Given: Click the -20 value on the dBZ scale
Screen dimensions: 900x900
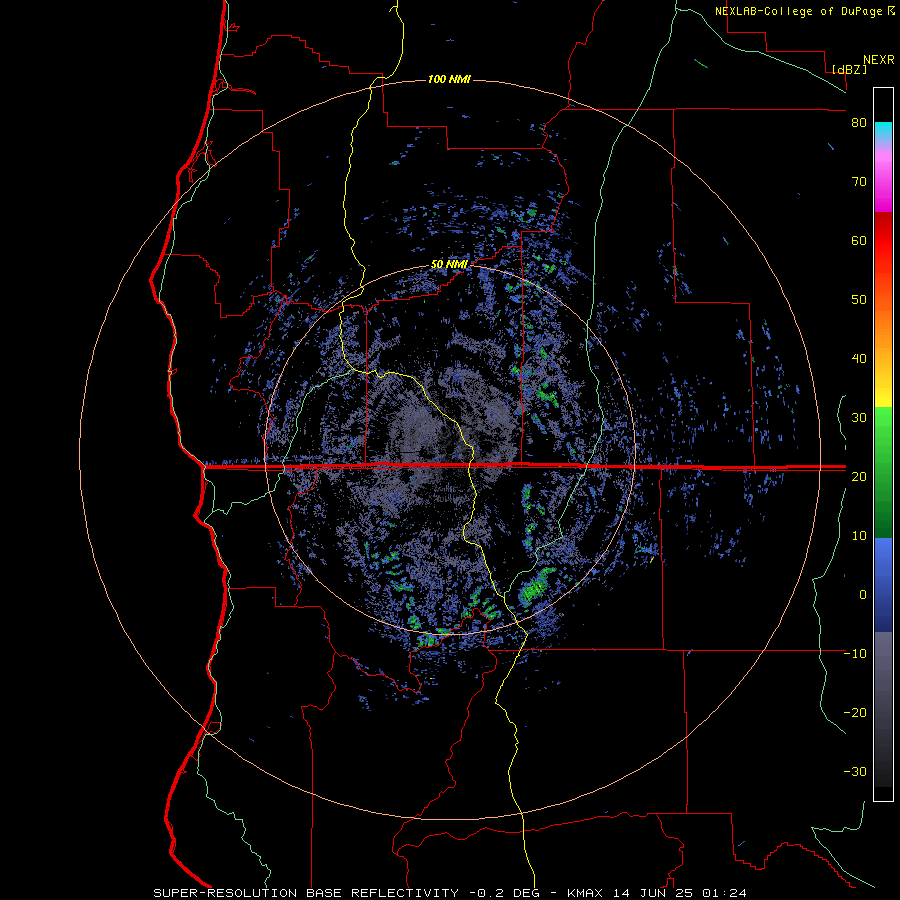Looking at the screenshot, I should 855,712.
